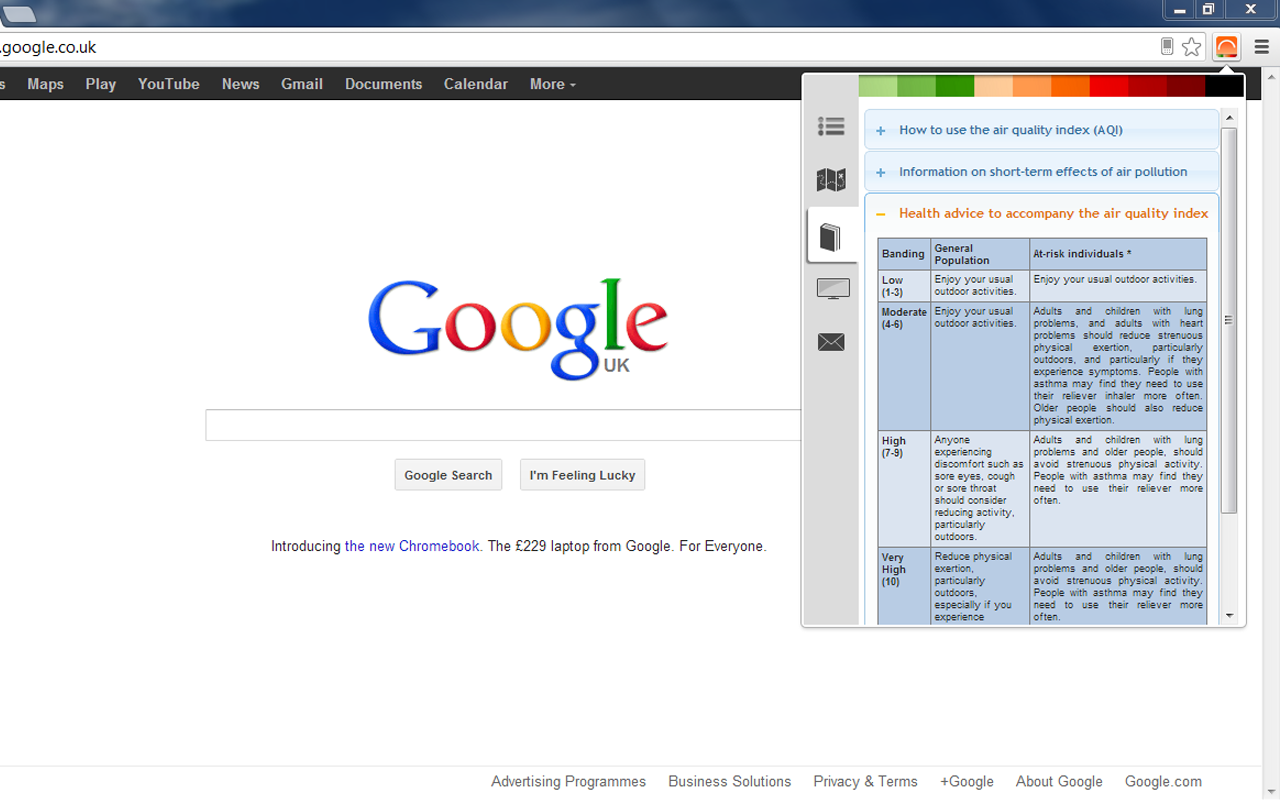Click the bright red AQI band swatch
The image size is (1280, 800).
click(1109, 86)
